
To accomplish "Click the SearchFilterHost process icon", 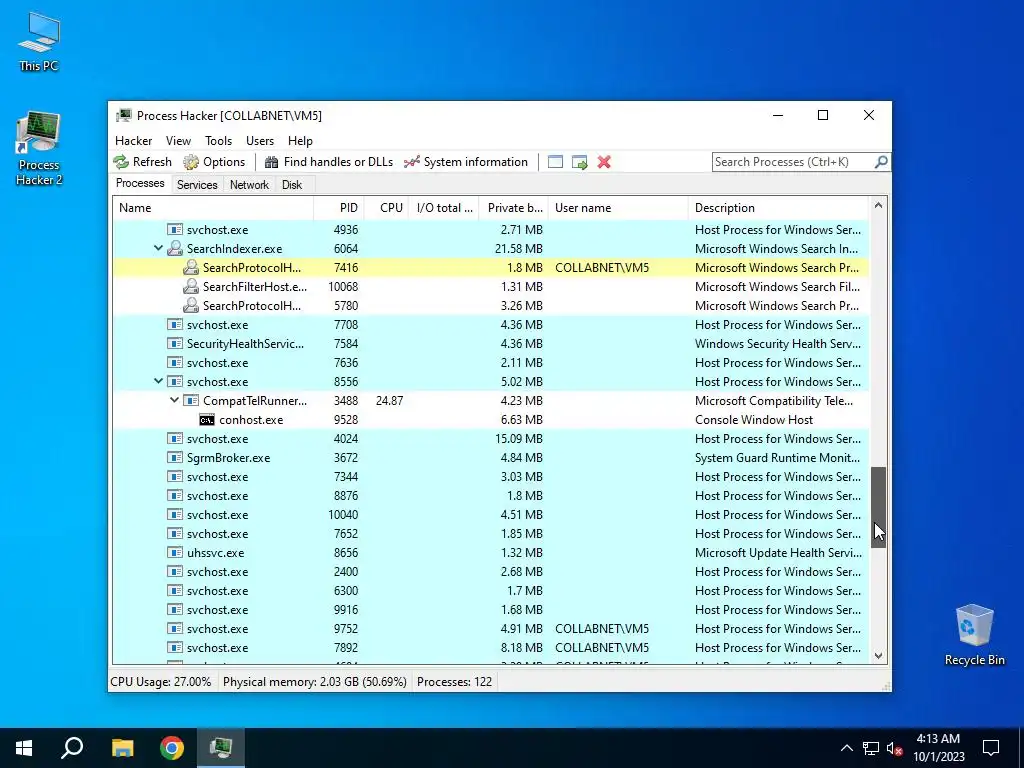I will [x=191, y=286].
